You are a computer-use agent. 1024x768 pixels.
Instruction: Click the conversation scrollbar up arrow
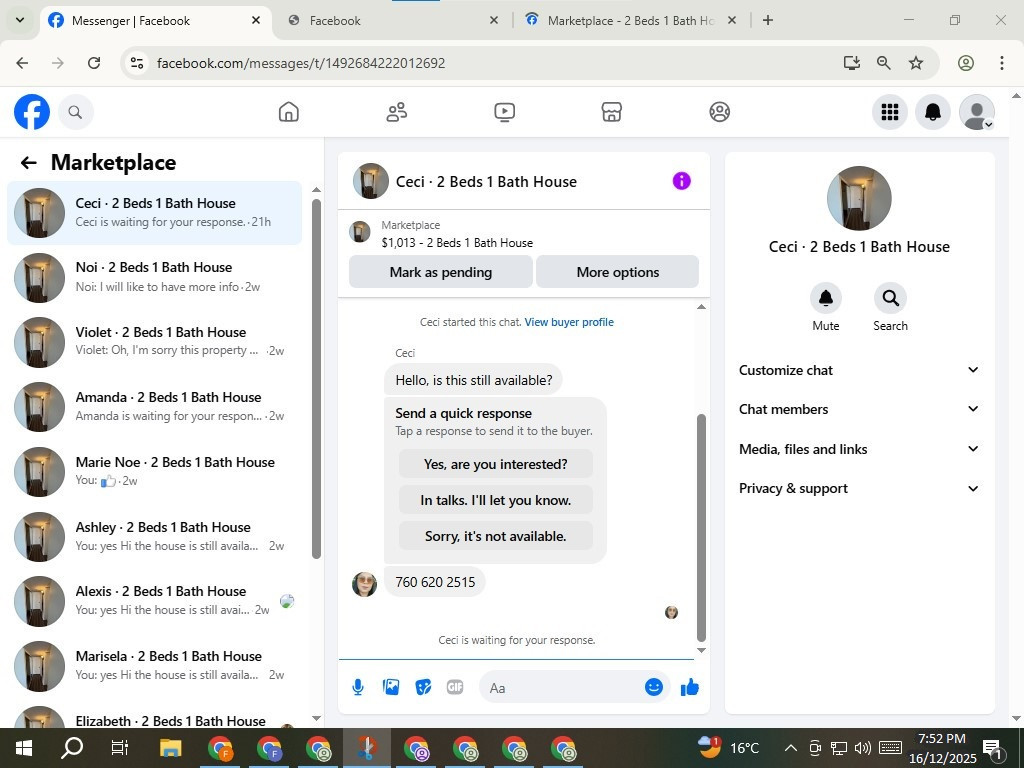pyautogui.click(x=701, y=307)
